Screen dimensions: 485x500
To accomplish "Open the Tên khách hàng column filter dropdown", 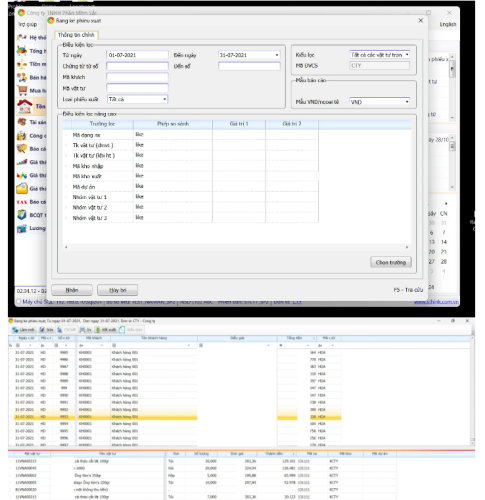I will (189, 345).
